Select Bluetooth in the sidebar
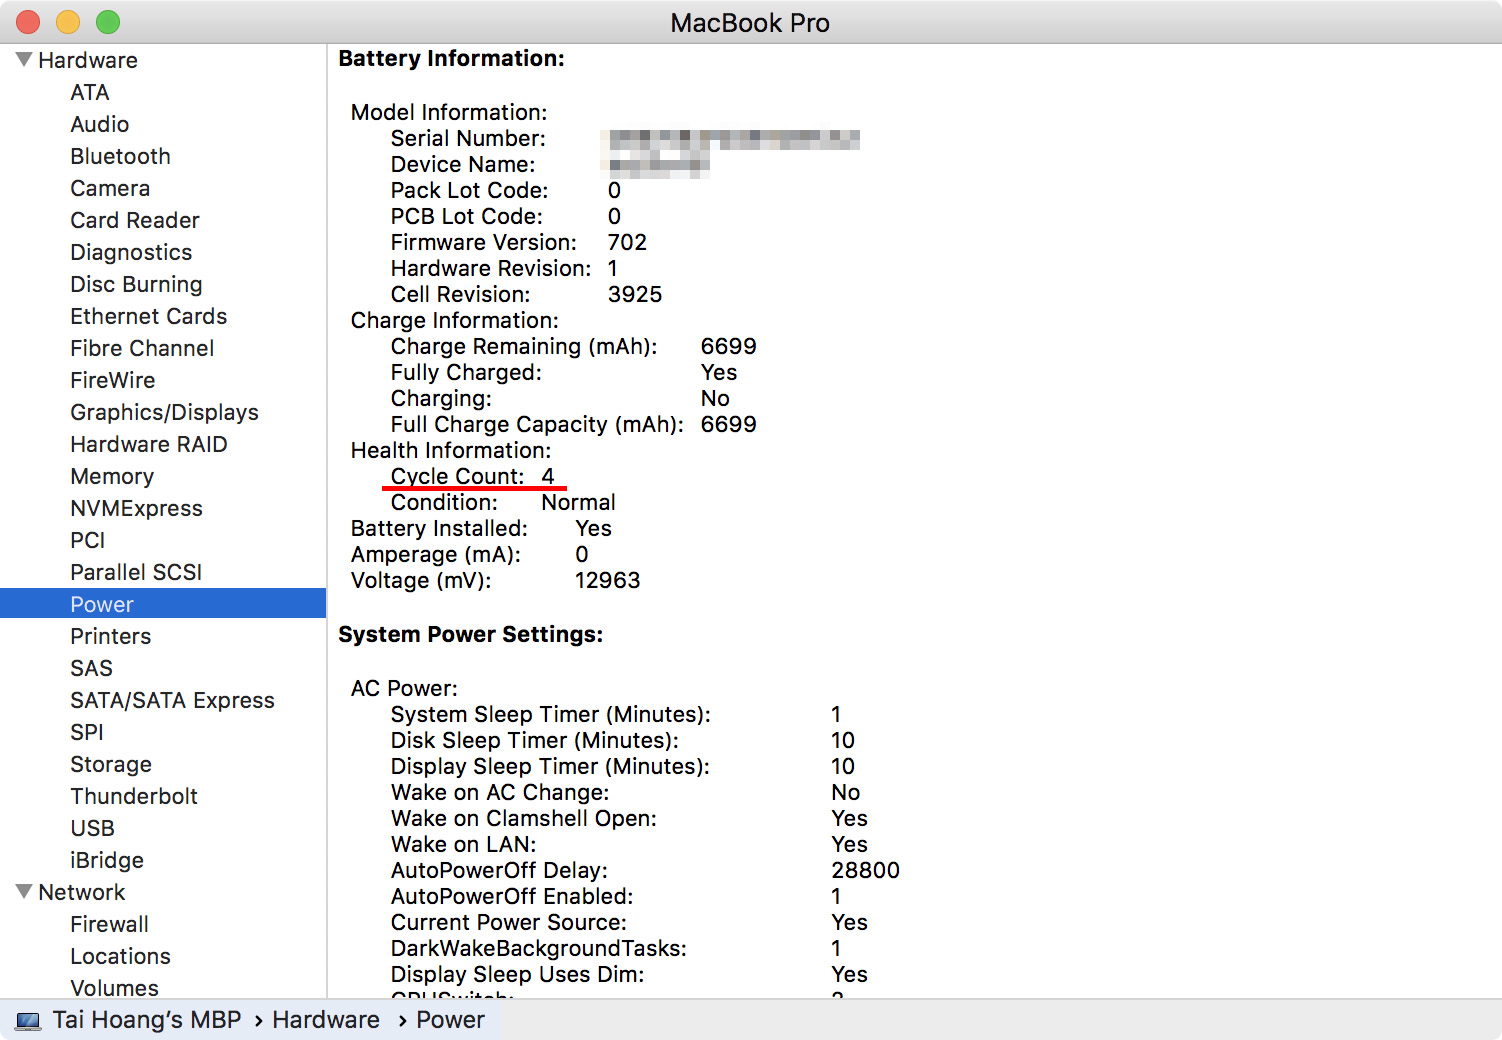This screenshot has width=1502, height=1040. click(120, 156)
